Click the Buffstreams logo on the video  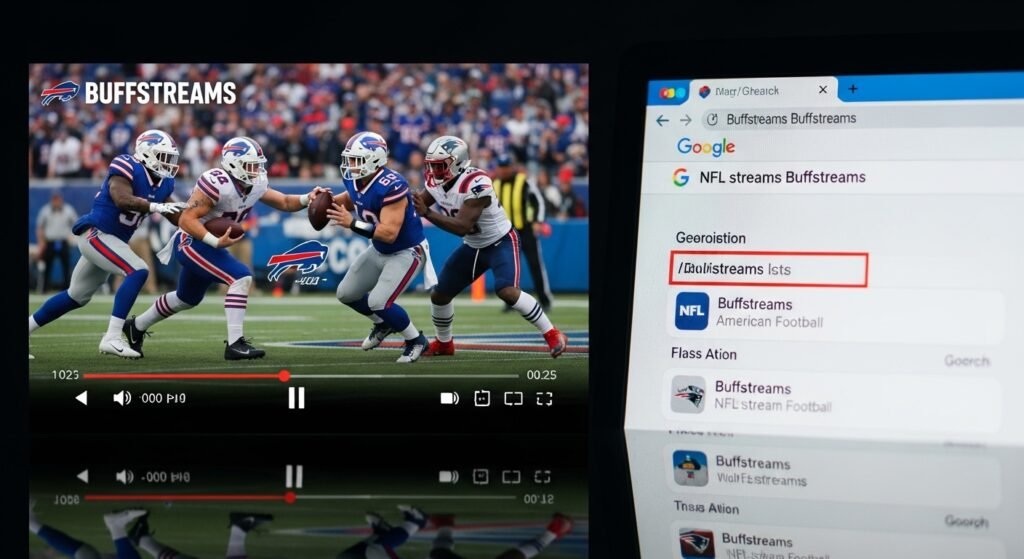click(x=138, y=93)
